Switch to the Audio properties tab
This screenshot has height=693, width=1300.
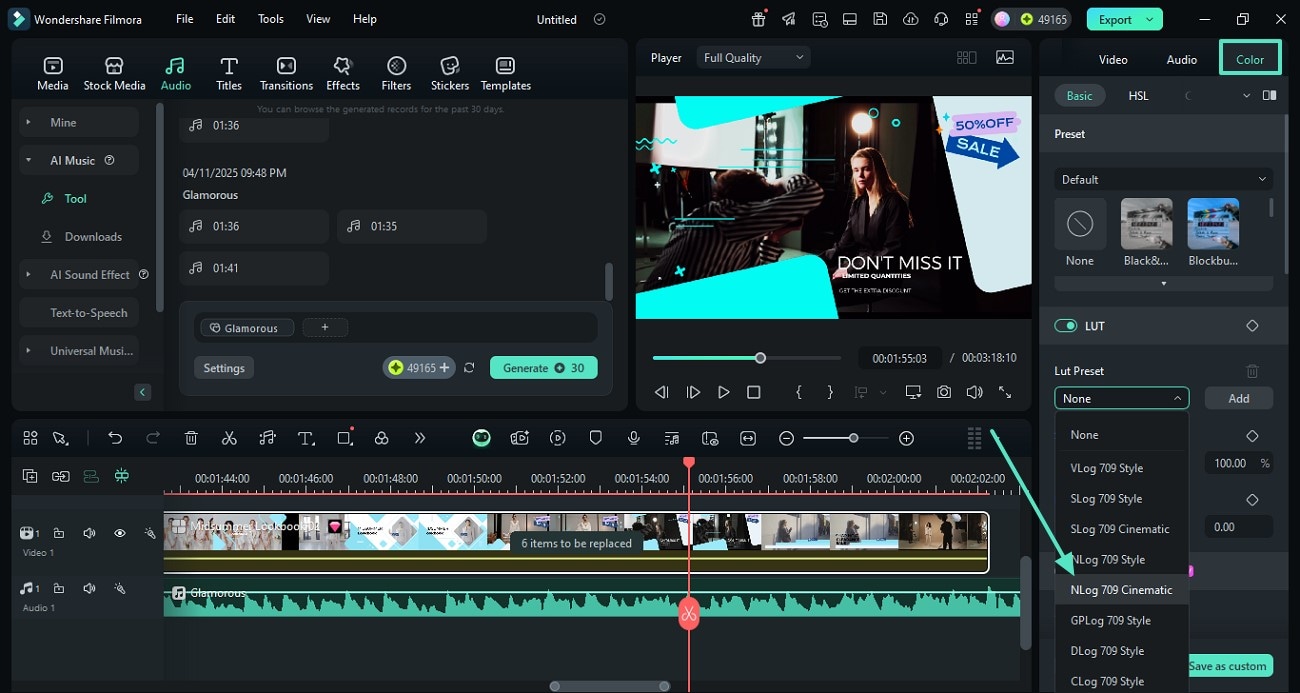(1182, 59)
